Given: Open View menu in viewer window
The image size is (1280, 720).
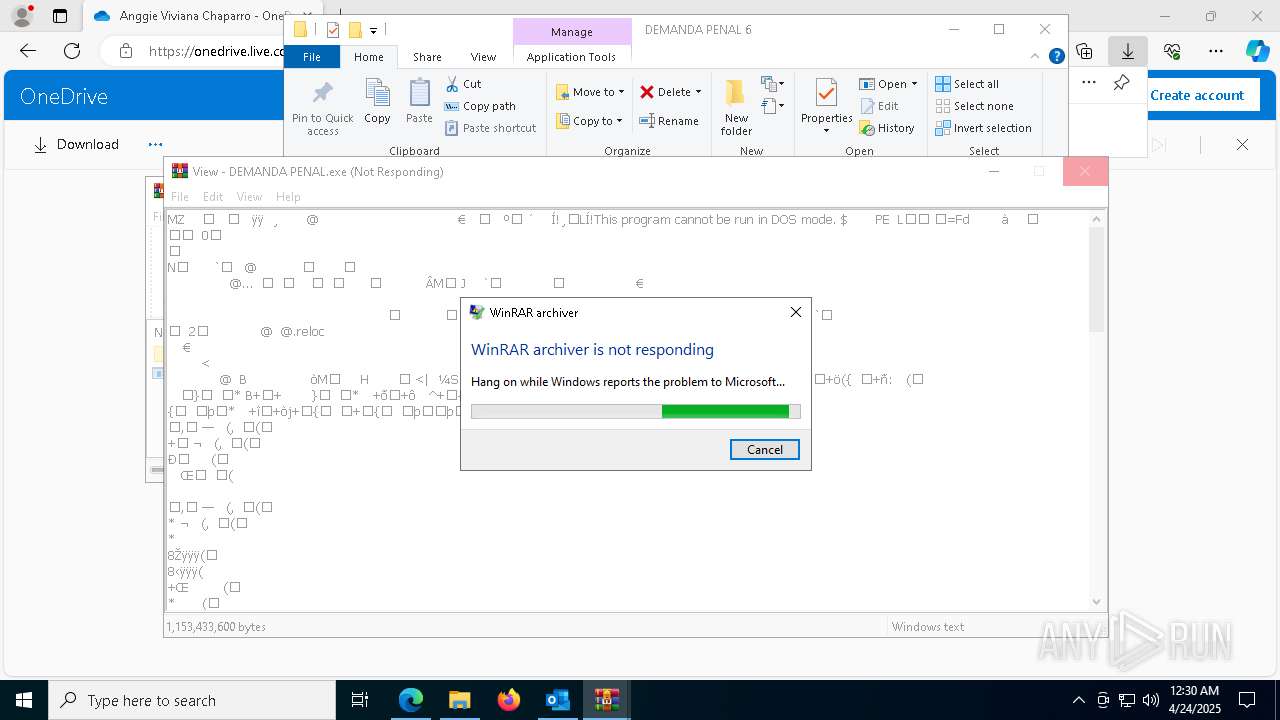Looking at the screenshot, I should coord(249,197).
